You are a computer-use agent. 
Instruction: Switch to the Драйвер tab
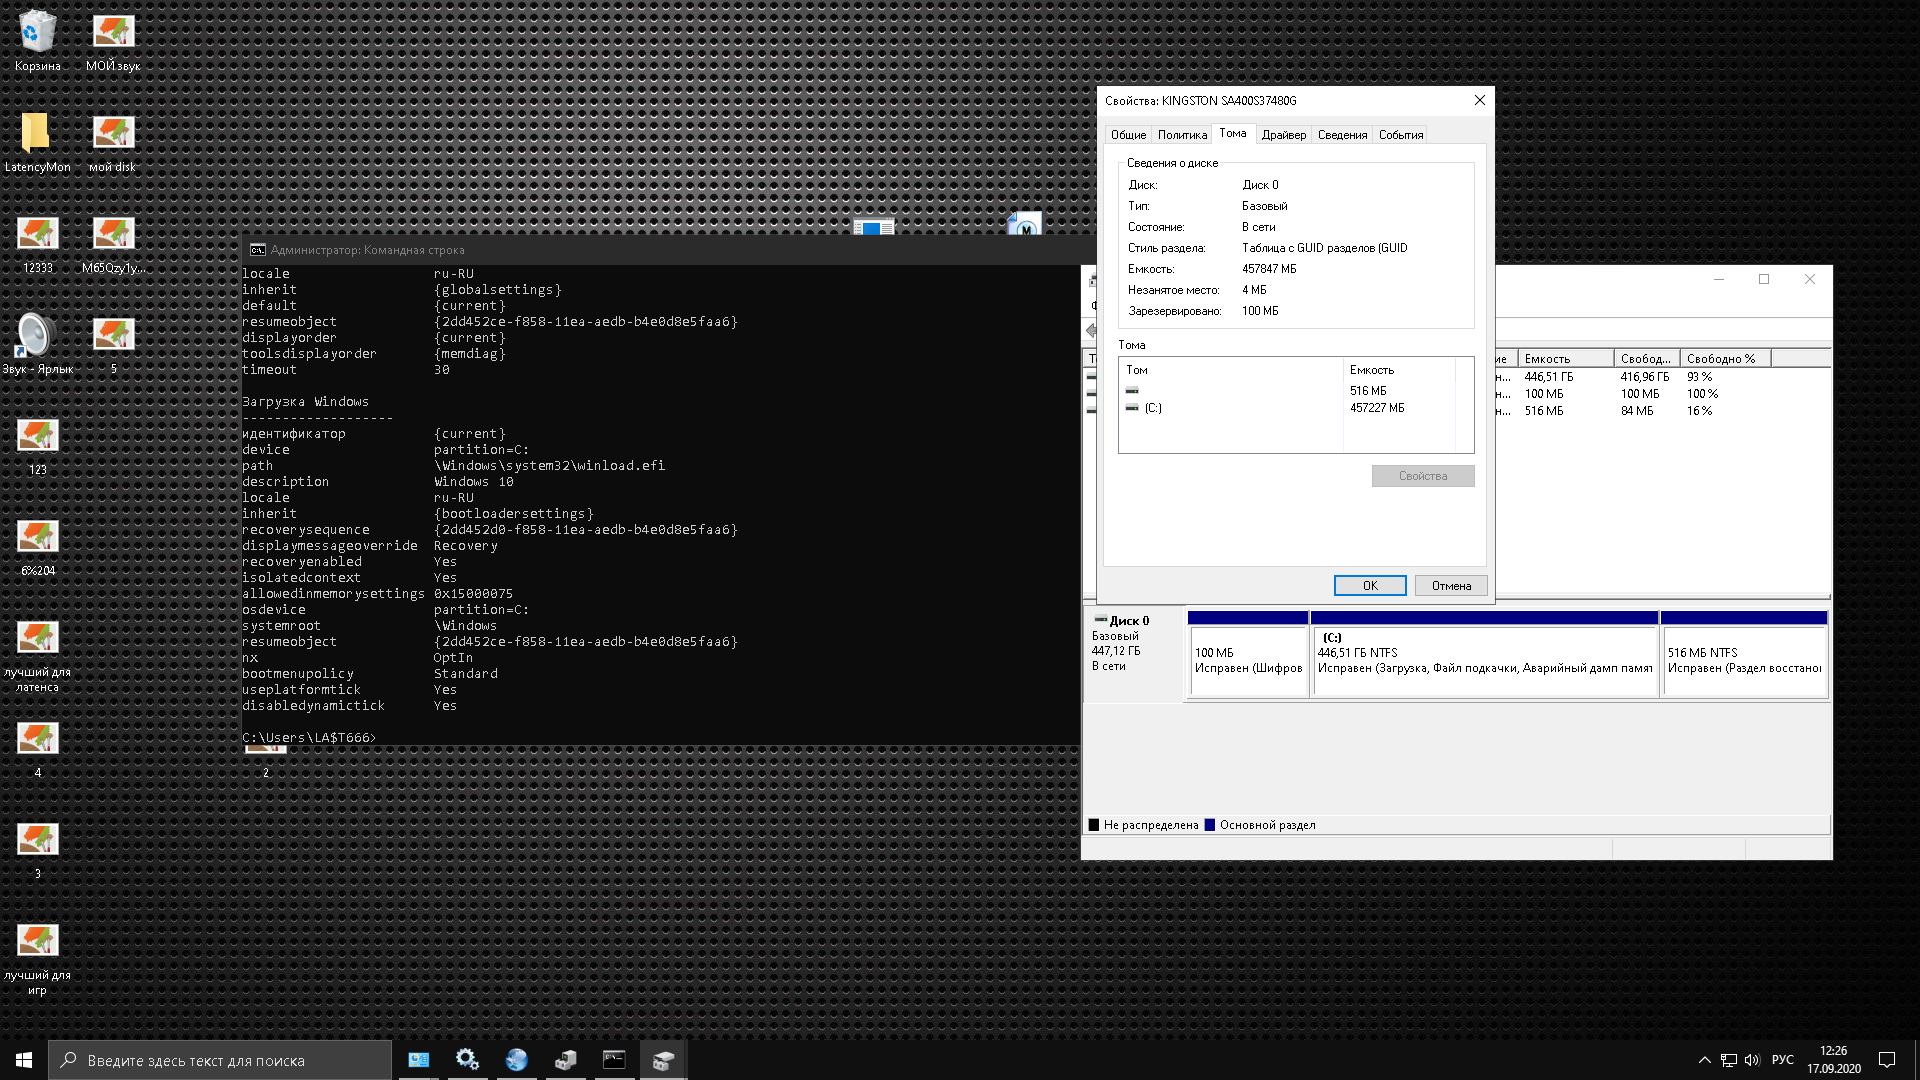coord(1283,135)
